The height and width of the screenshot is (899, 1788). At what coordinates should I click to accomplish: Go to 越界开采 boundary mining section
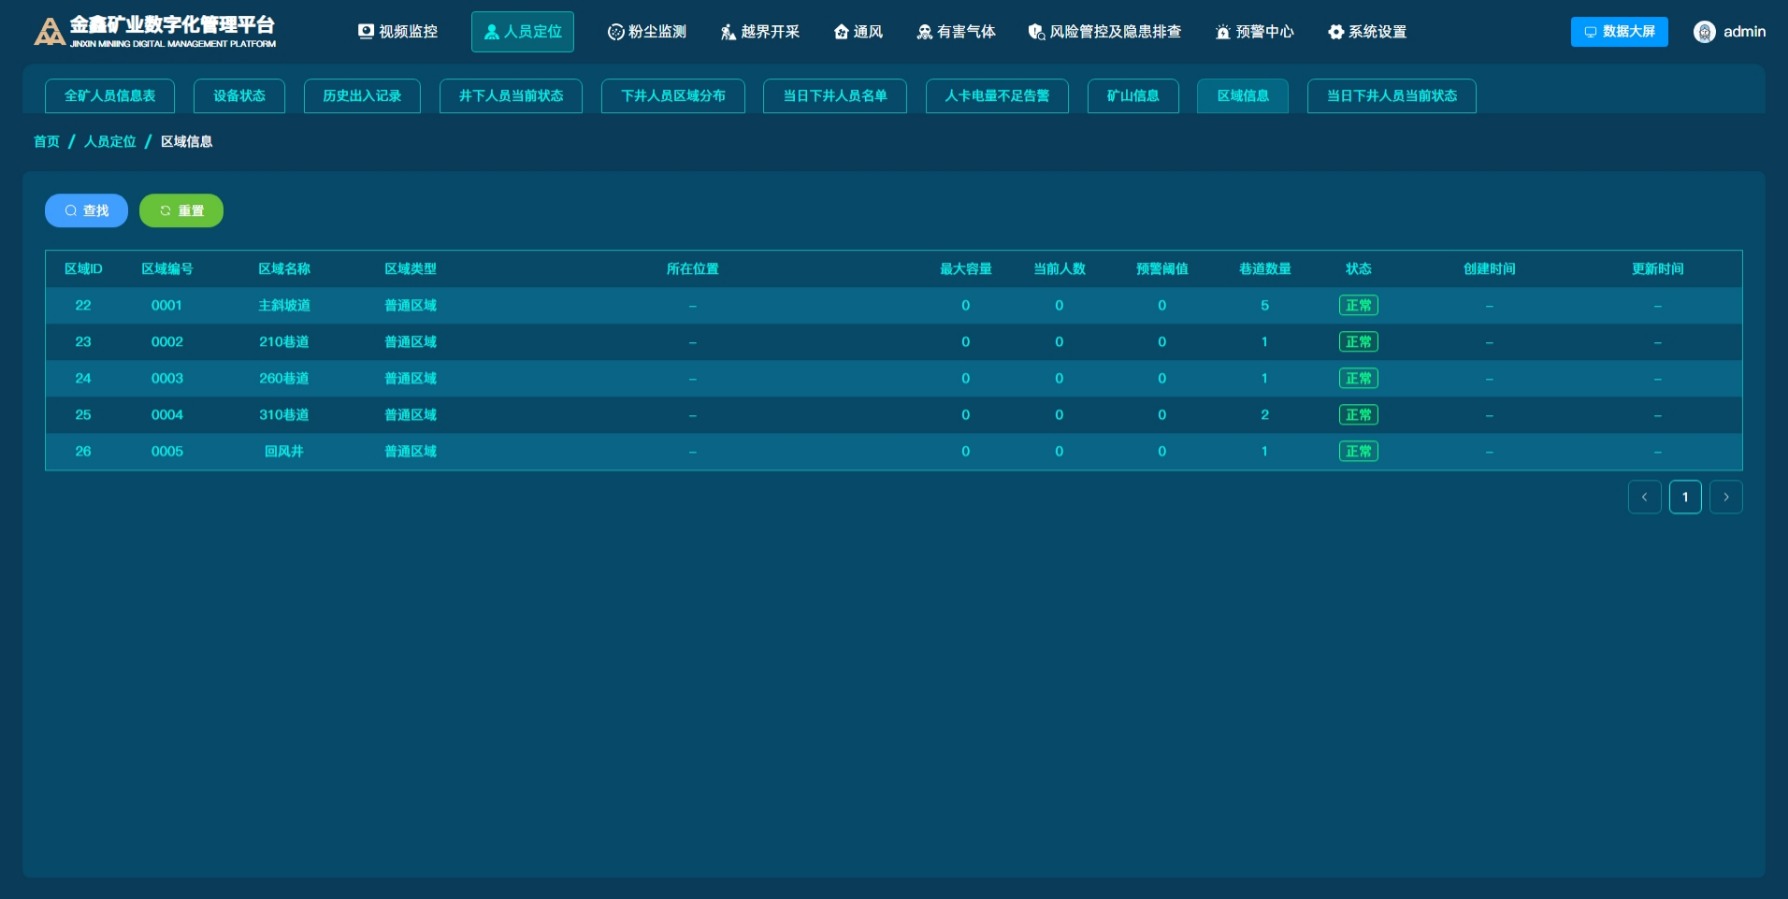coord(760,32)
